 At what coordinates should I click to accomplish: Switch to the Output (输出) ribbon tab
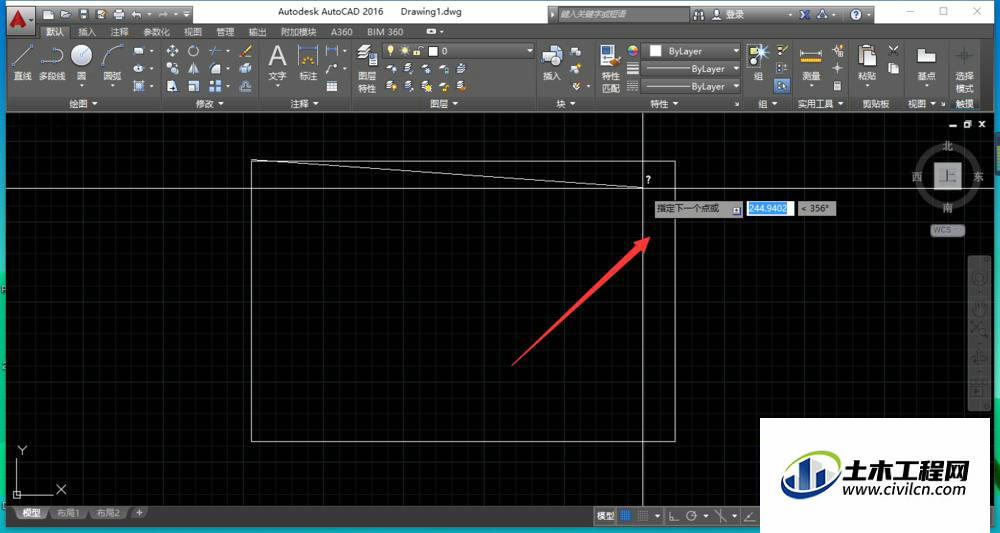point(258,32)
